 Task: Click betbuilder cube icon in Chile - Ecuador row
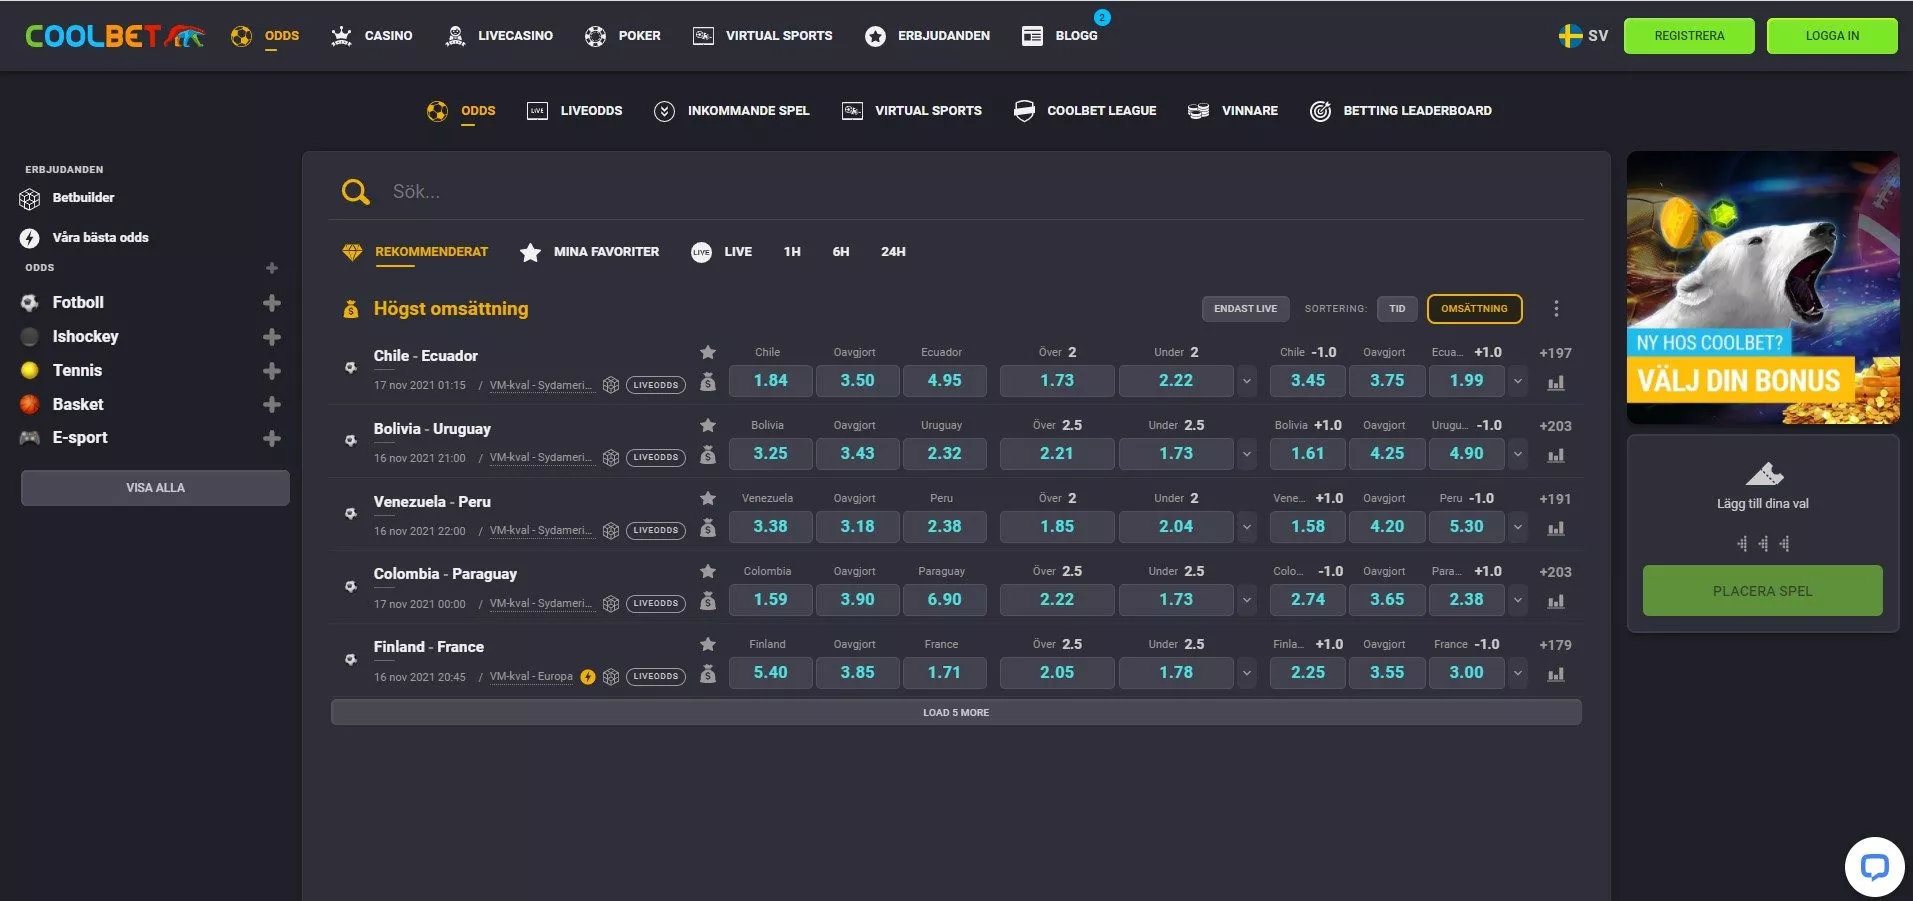(611, 385)
